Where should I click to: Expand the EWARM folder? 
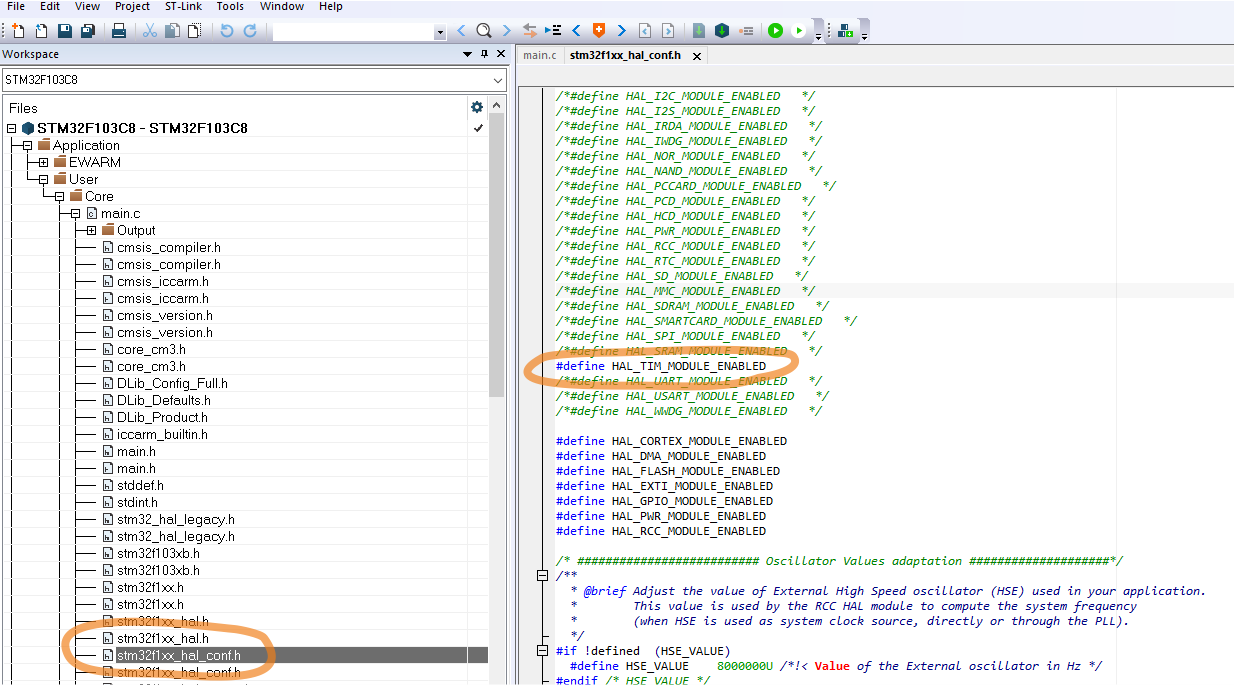pos(43,162)
